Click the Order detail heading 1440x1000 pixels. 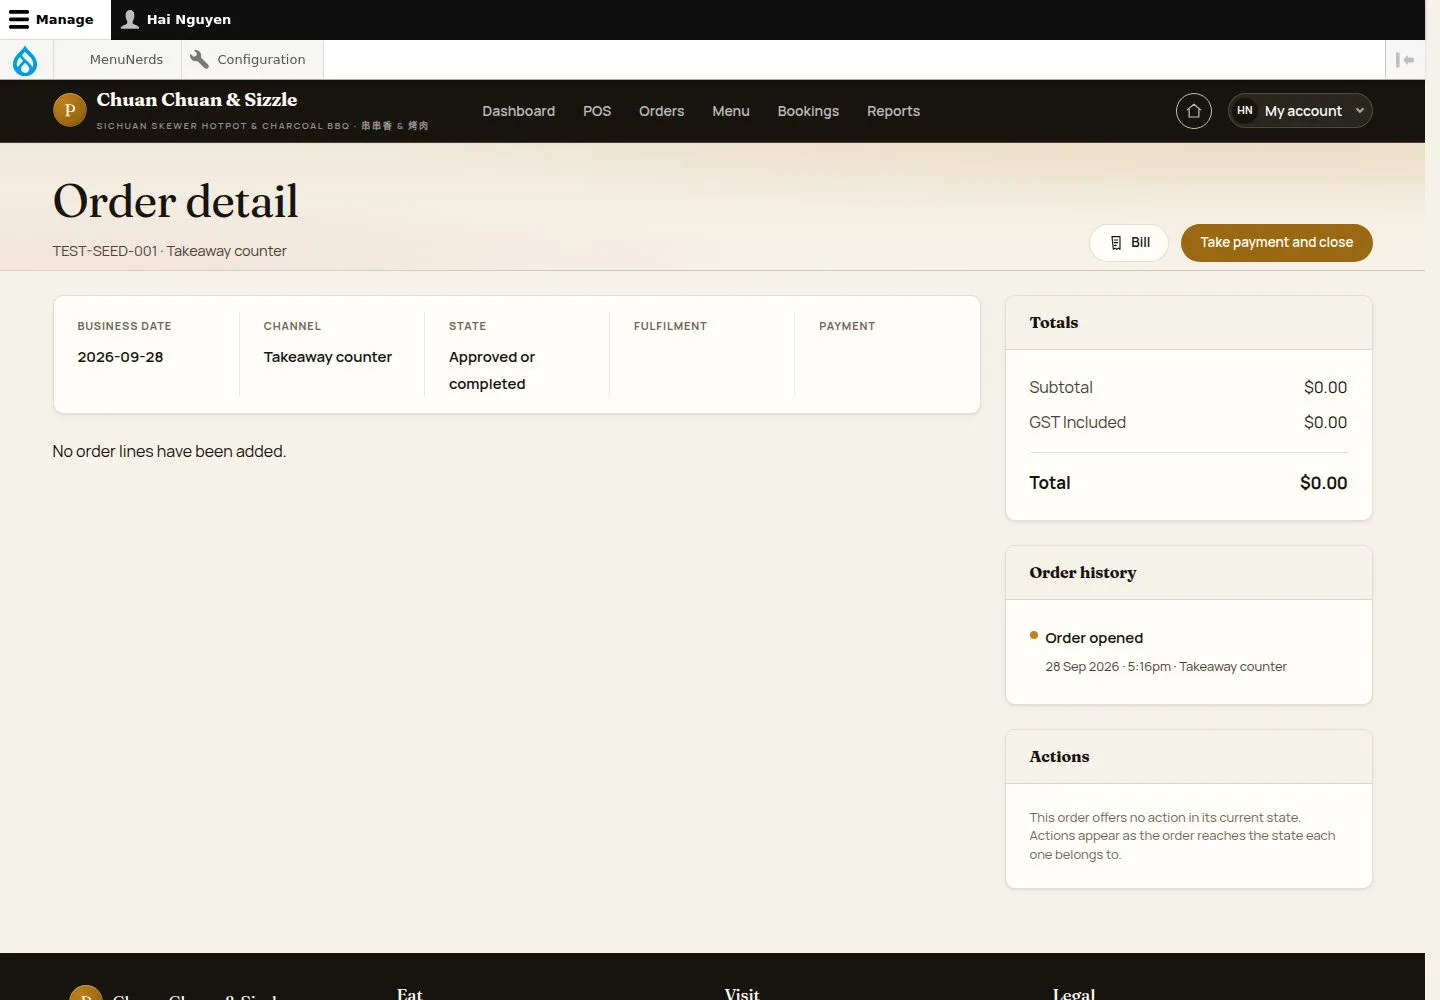(176, 201)
